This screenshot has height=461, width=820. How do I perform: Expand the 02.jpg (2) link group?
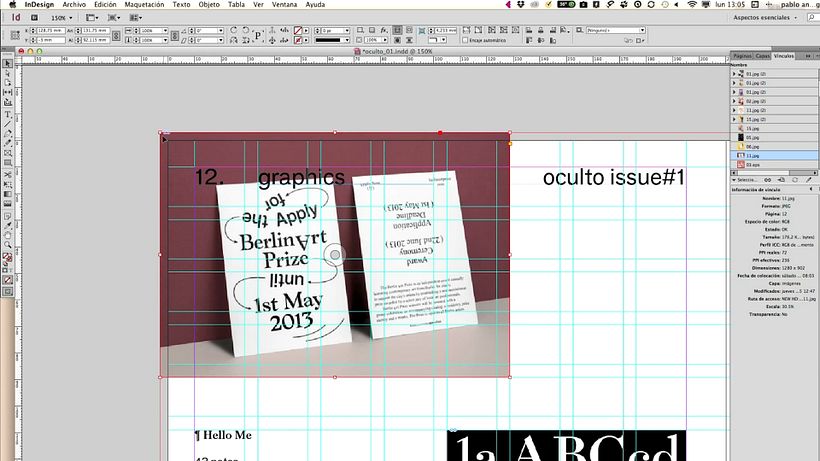(x=734, y=101)
